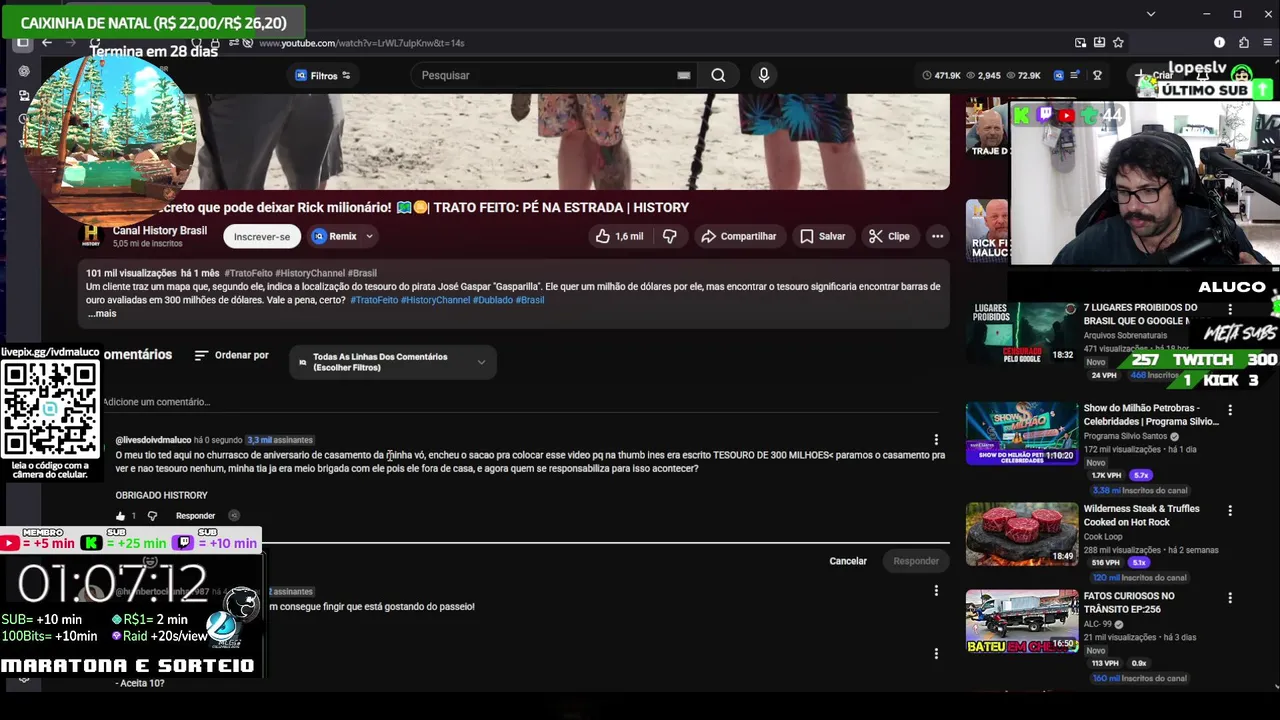Click the small icon next to comment's Responder
Image resolution: width=1280 pixels, height=720 pixels.
tap(234, 516)
